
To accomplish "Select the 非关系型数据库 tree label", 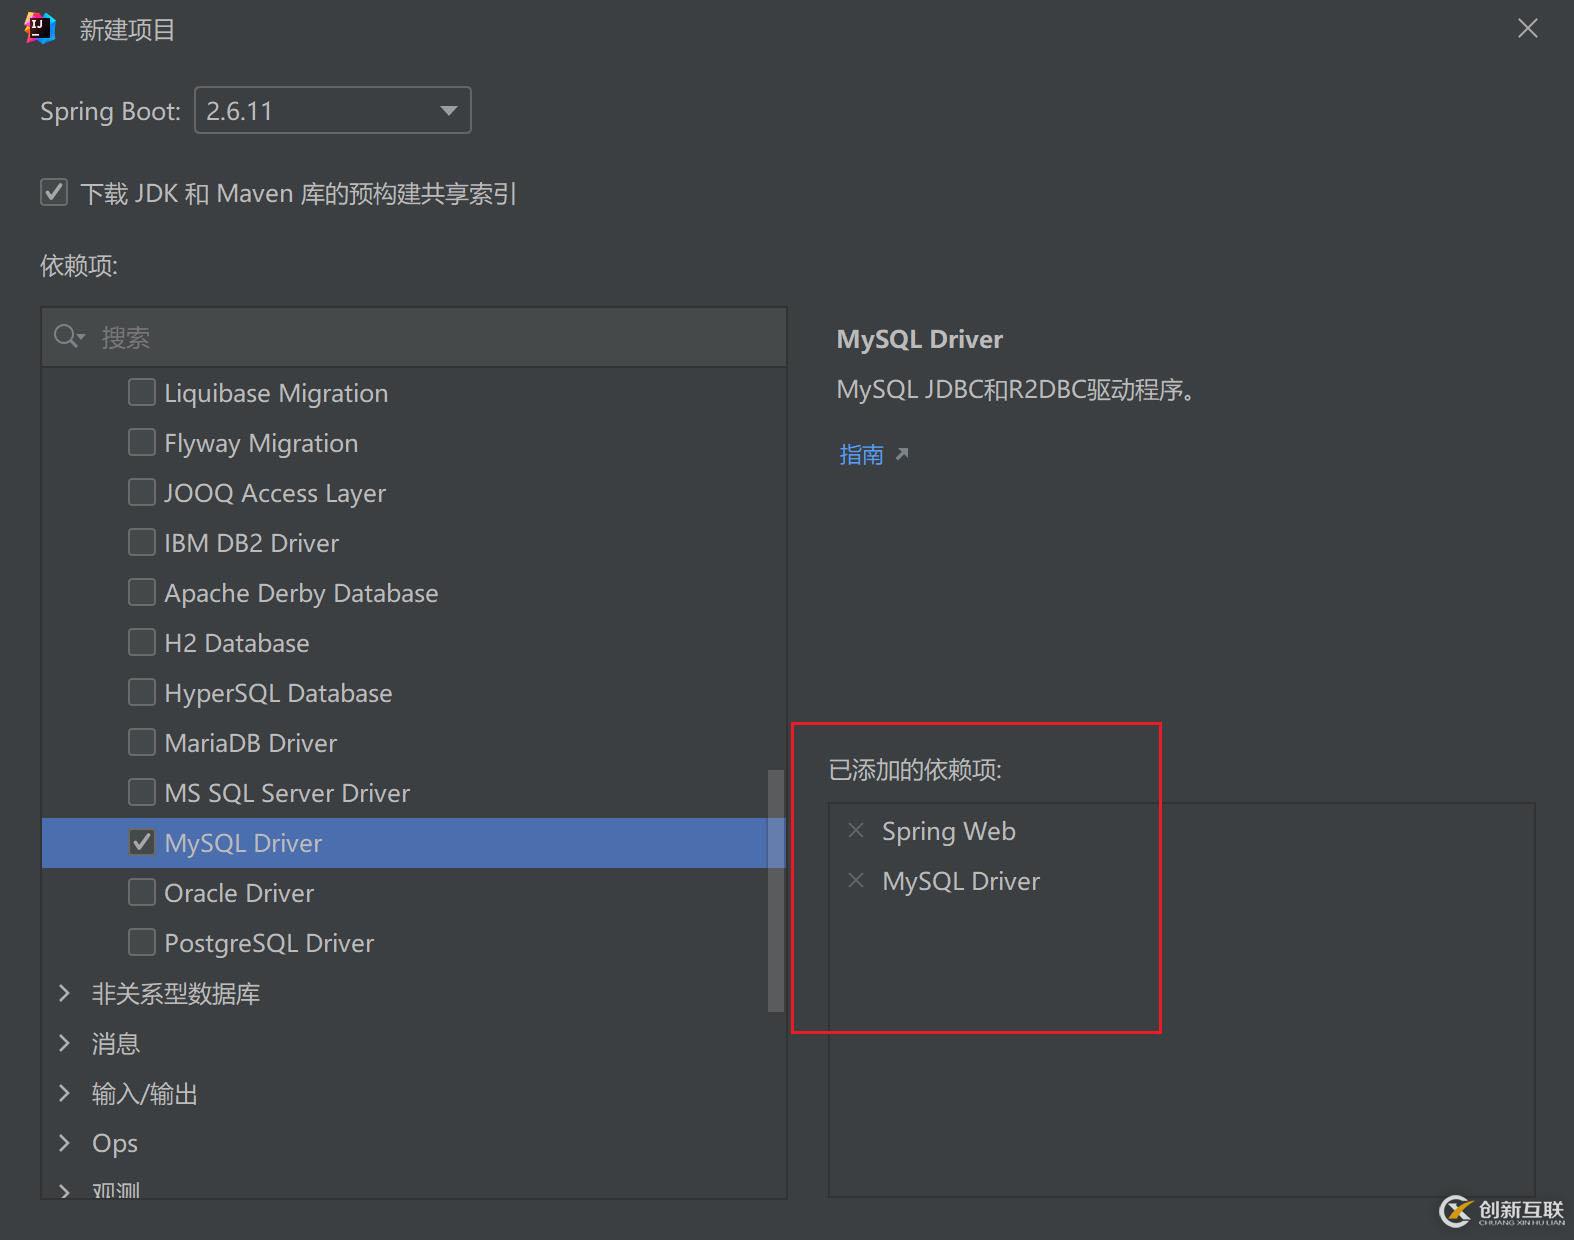I will point(176,993).
